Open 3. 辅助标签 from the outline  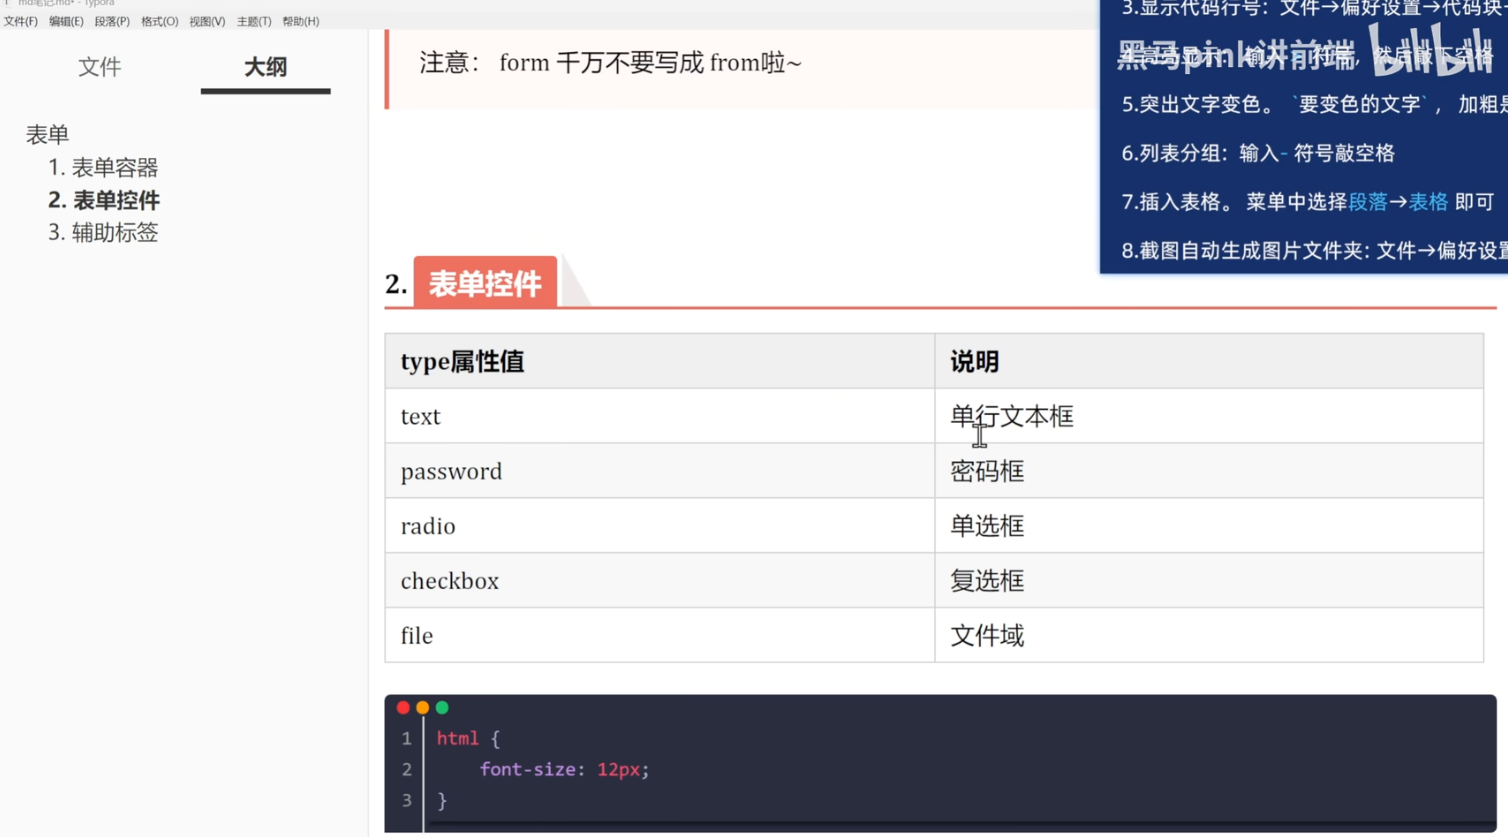click(103, 232)
